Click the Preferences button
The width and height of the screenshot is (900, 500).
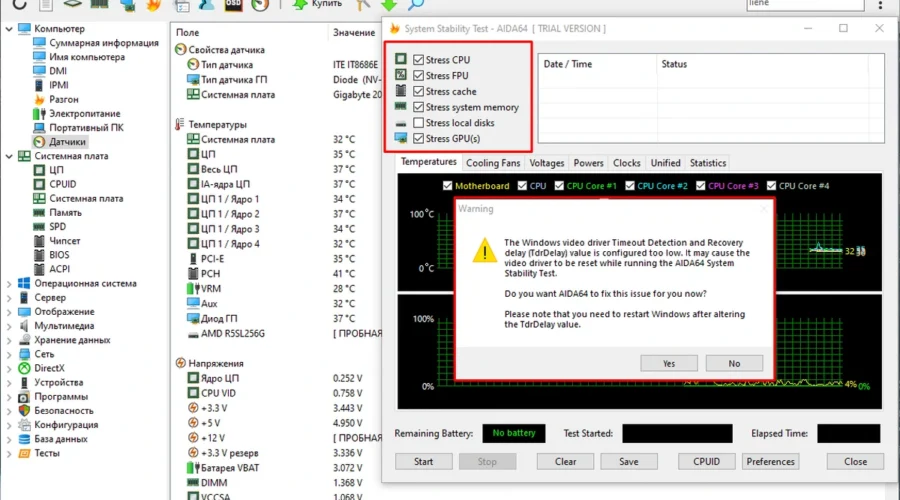770,462
